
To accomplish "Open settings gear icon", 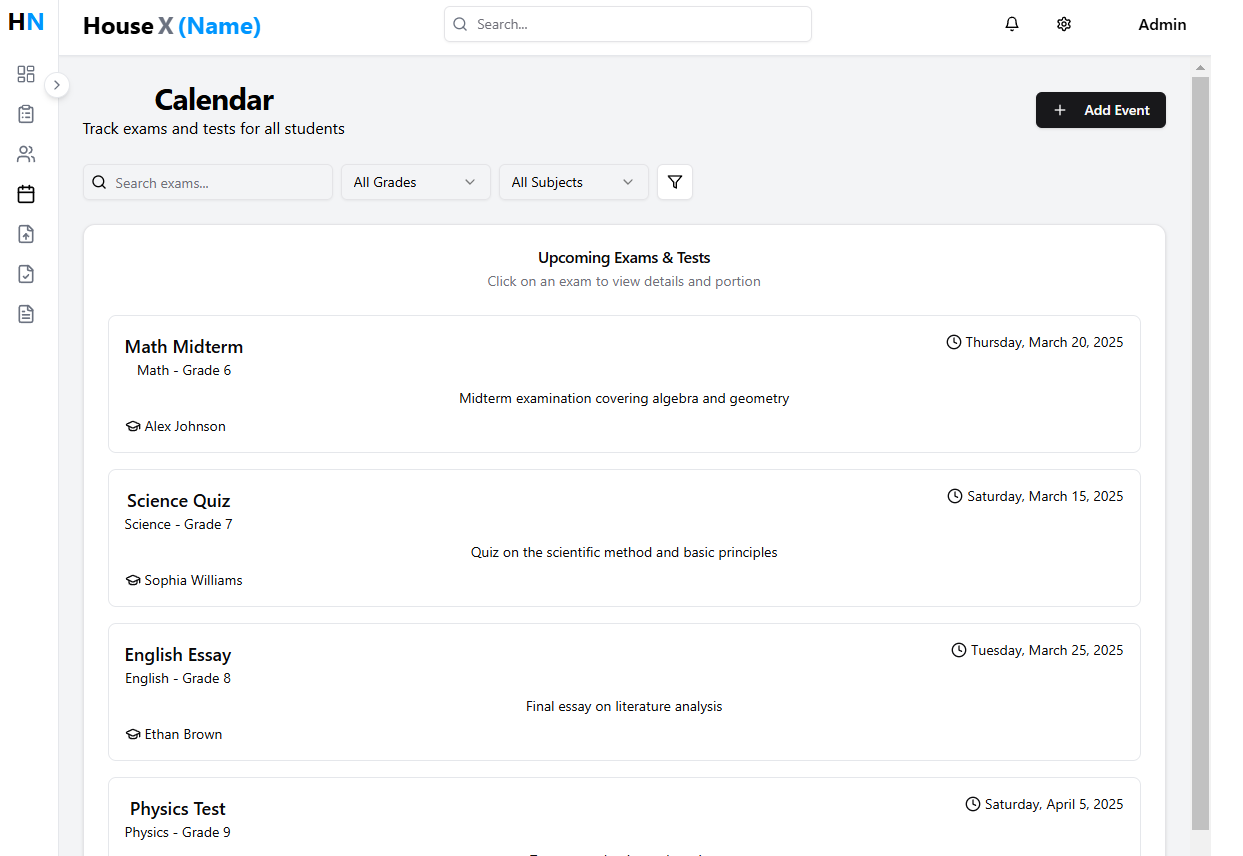I will (x=1064, y=24).
